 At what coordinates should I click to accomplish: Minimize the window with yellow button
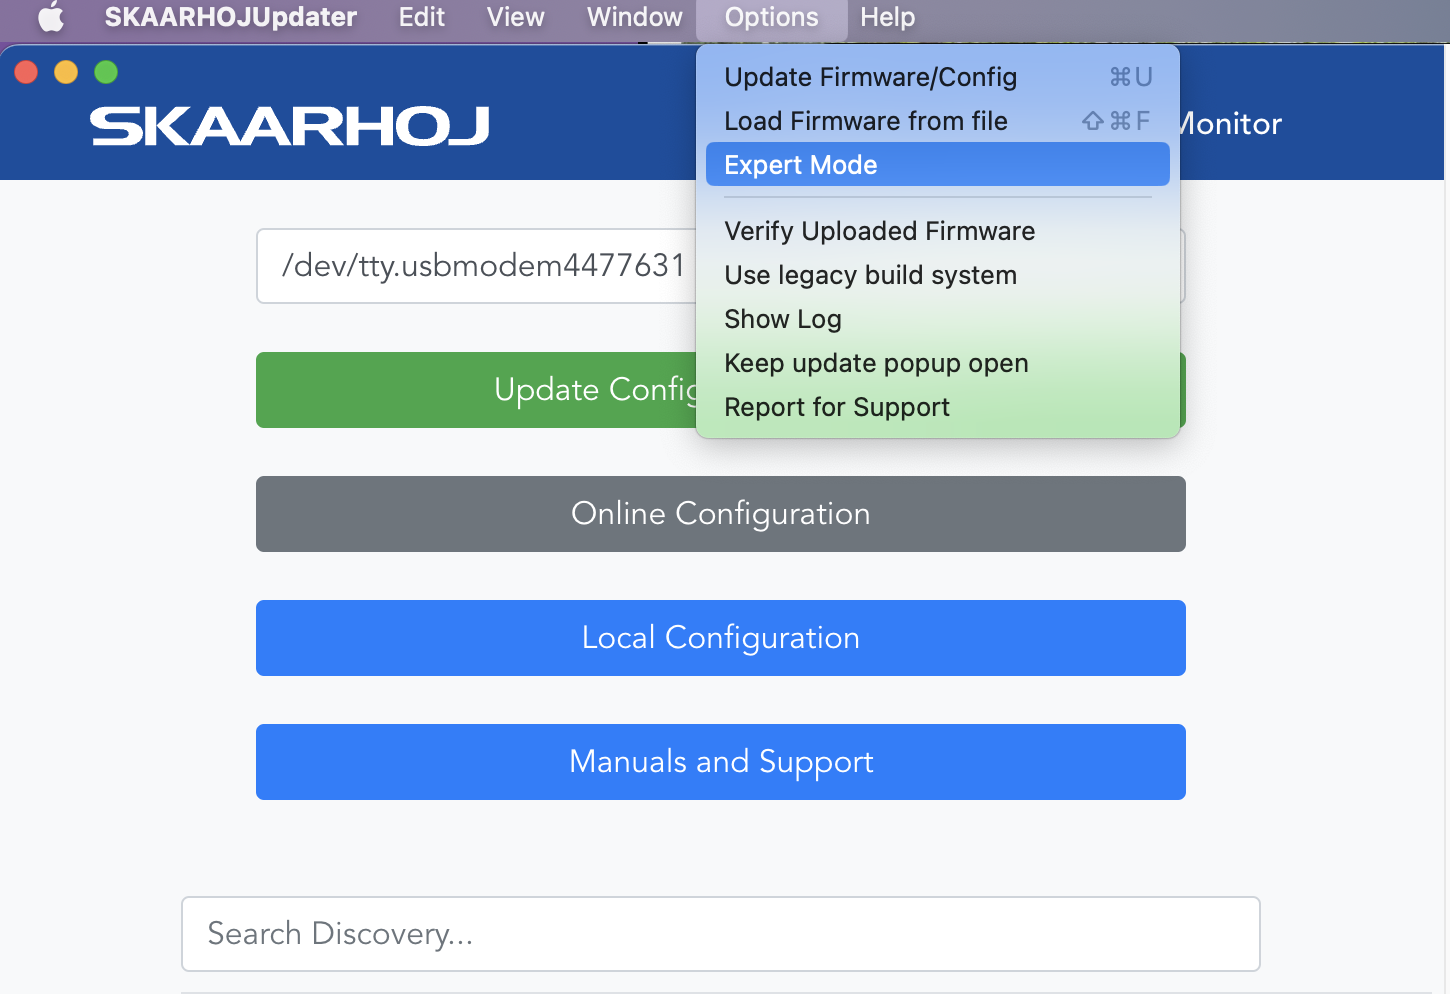66,72
